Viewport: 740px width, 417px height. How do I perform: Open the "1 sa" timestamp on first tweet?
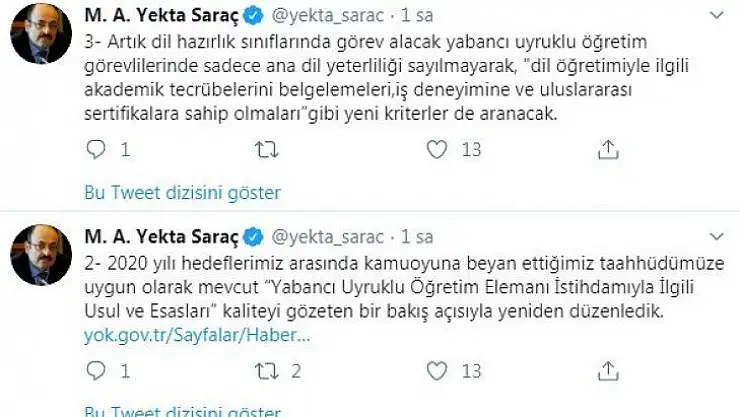tap(416, 17)
